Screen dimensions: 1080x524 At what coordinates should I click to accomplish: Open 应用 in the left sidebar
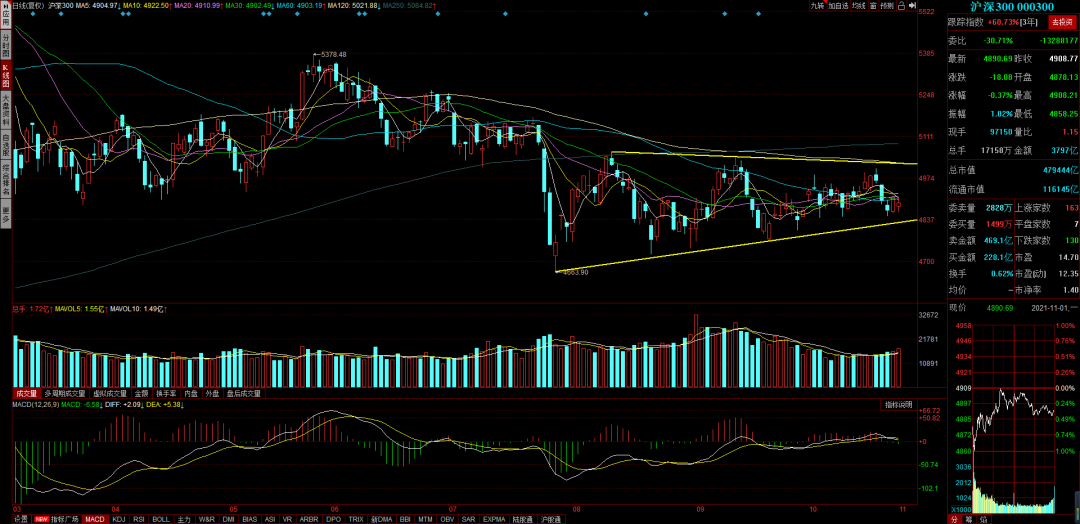pos(6,16)
